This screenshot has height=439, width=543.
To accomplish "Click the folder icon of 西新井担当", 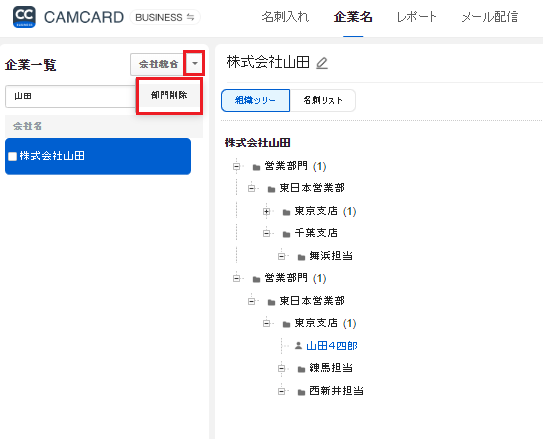I will point(301,392).
